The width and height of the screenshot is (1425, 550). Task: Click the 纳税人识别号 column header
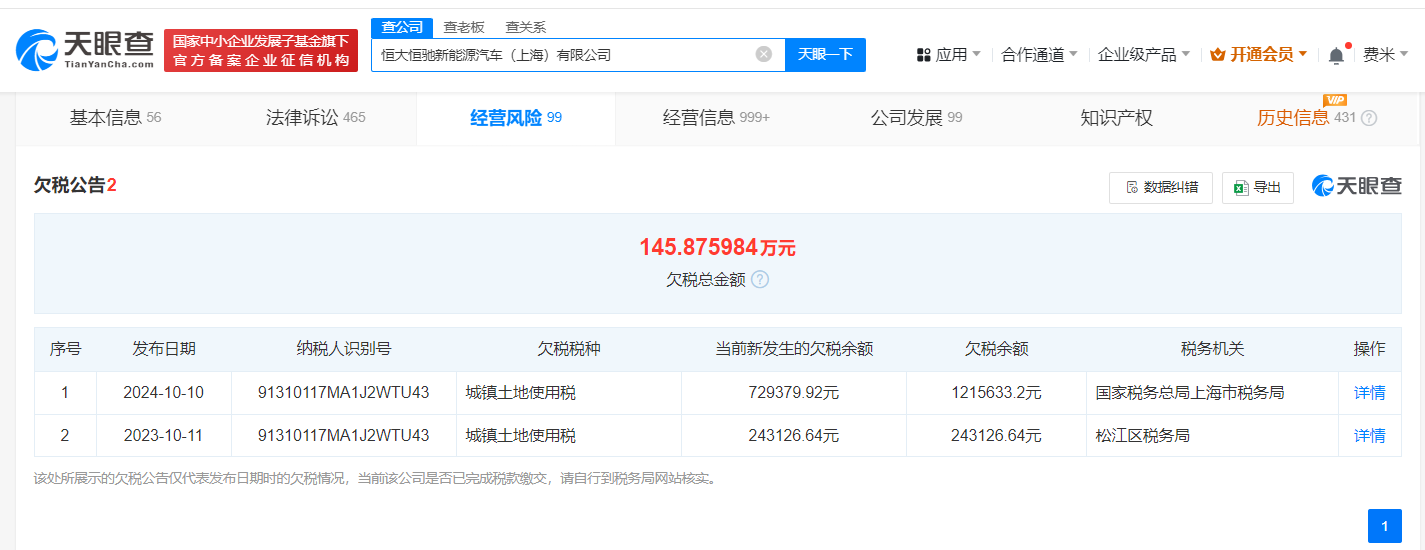tap(343, 349)
